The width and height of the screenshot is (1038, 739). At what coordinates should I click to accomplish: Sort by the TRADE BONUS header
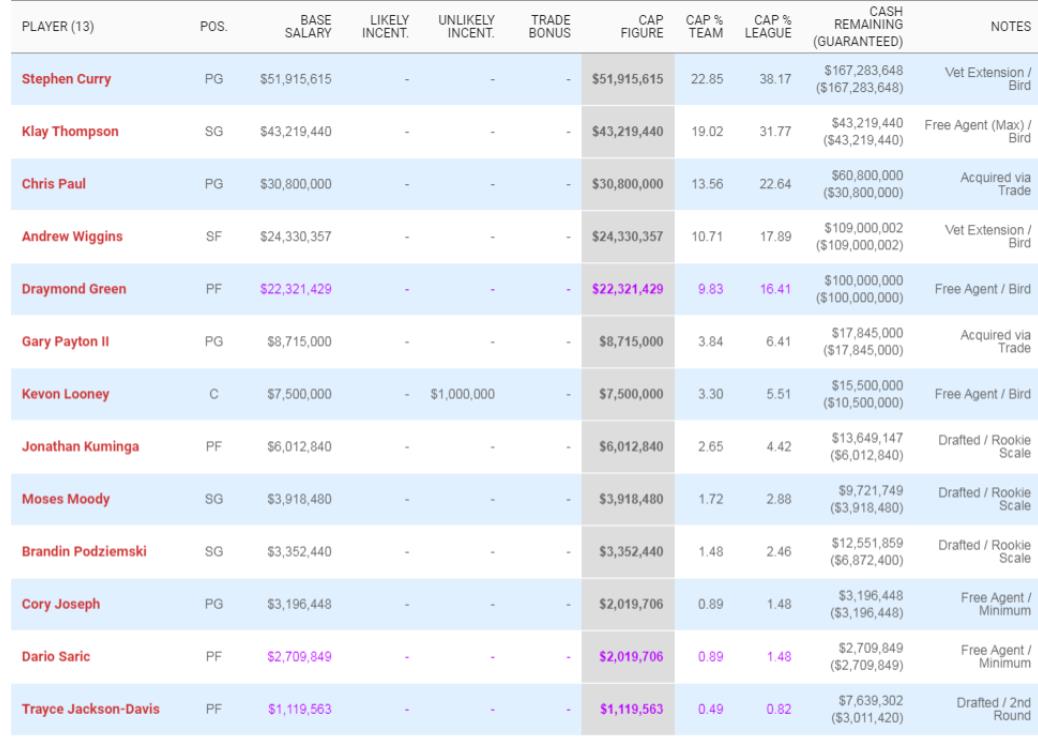point(549,26)
